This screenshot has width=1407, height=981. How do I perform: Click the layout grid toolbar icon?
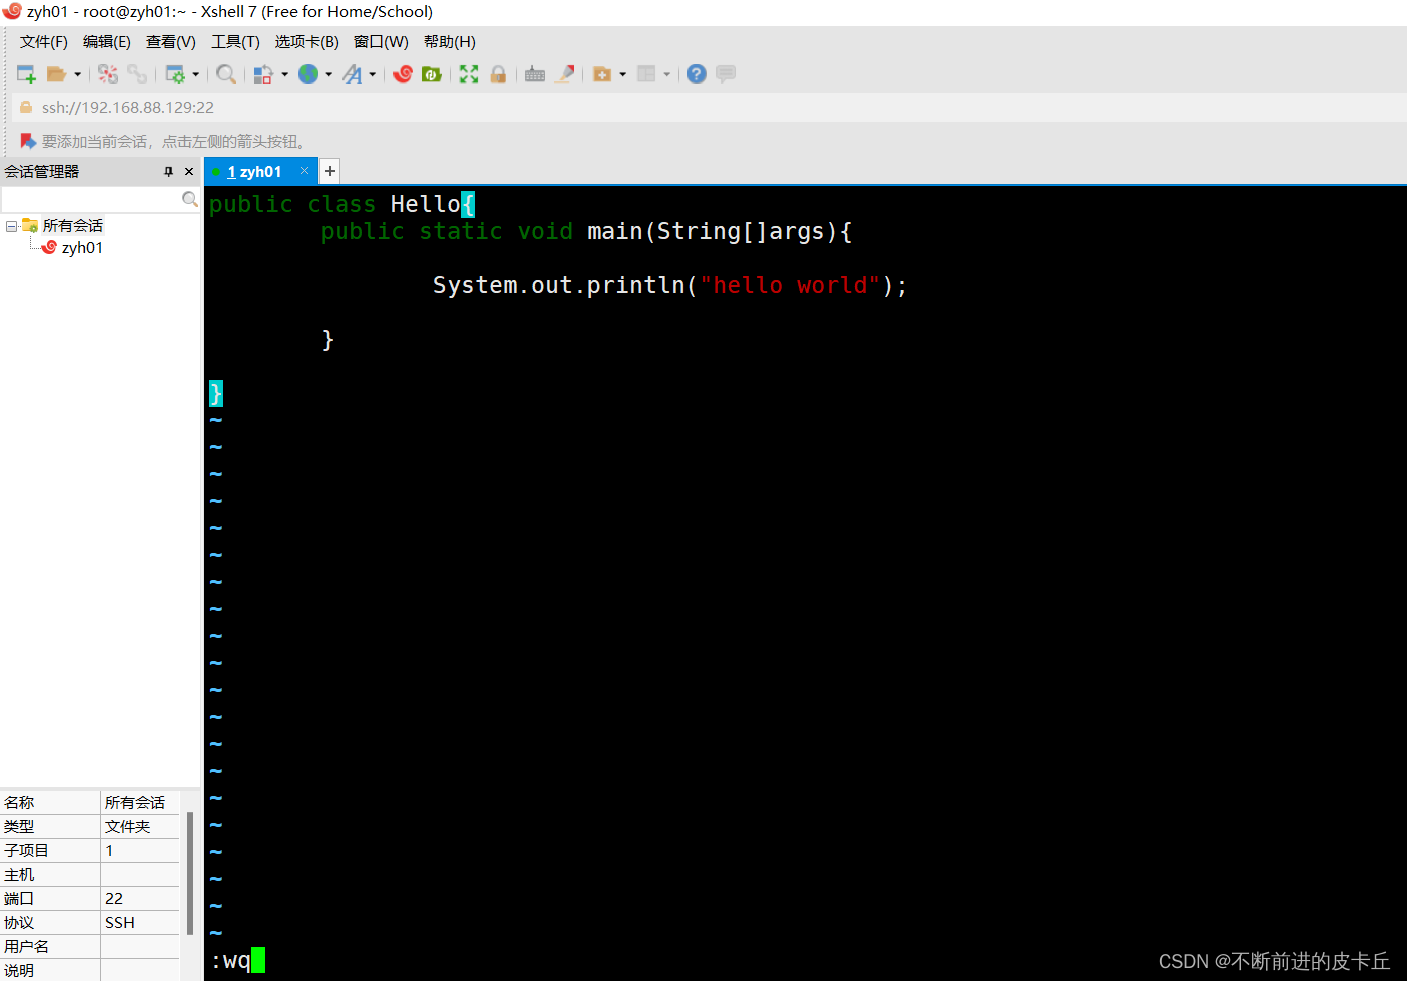[646, 74]
